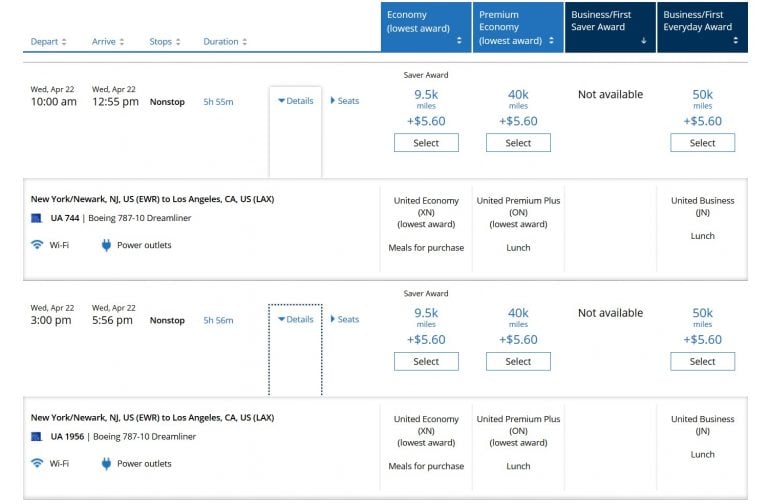Click United logo next to UA 1956
Viewport: 770px width, 504px height.
[36, 437]
